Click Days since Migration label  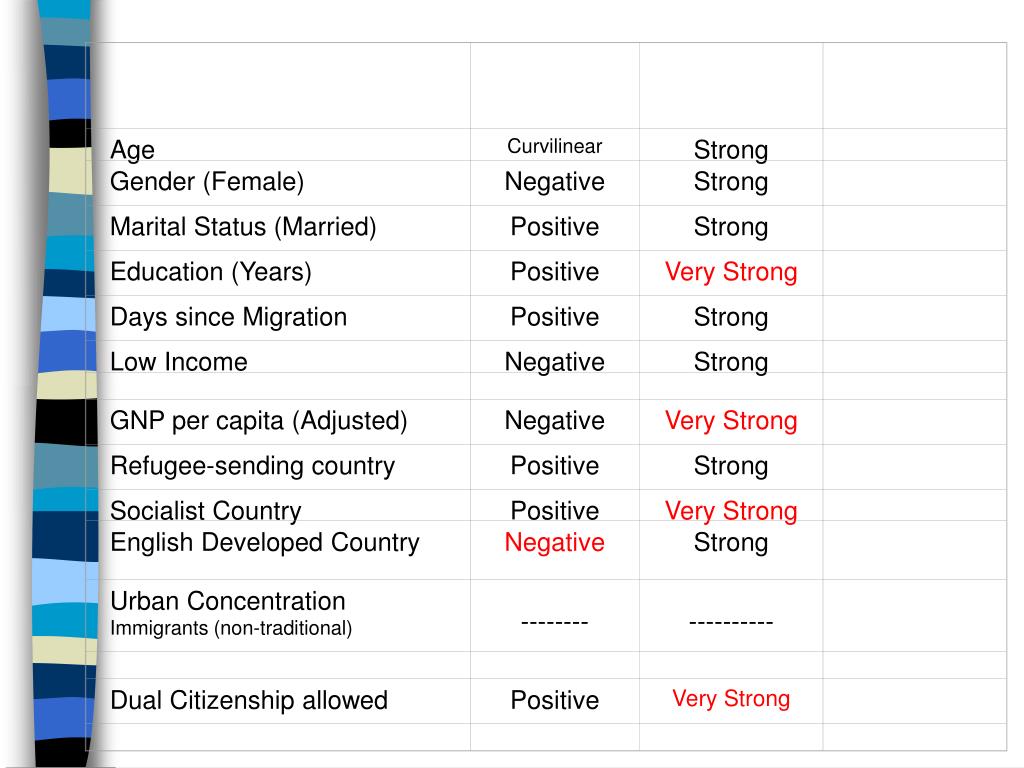click(x=229, y=317)
